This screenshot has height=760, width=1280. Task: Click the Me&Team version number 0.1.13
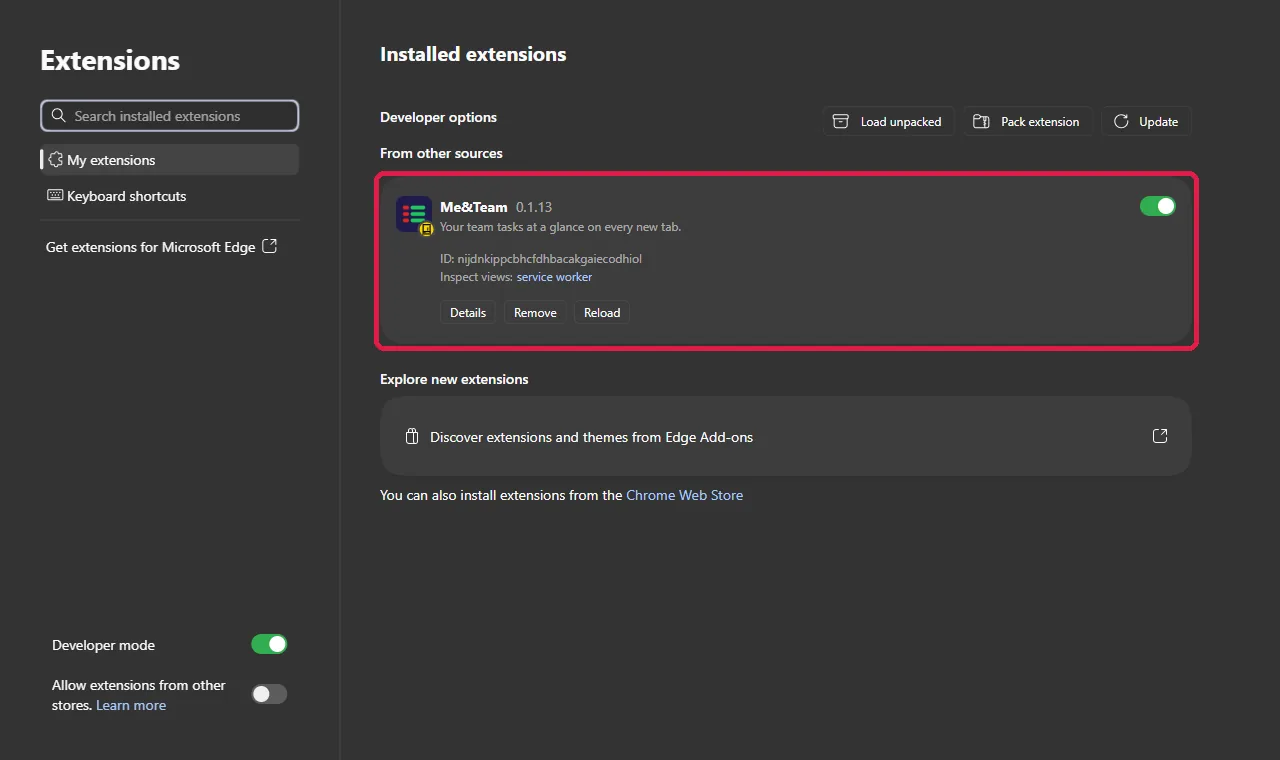point(534,207)
